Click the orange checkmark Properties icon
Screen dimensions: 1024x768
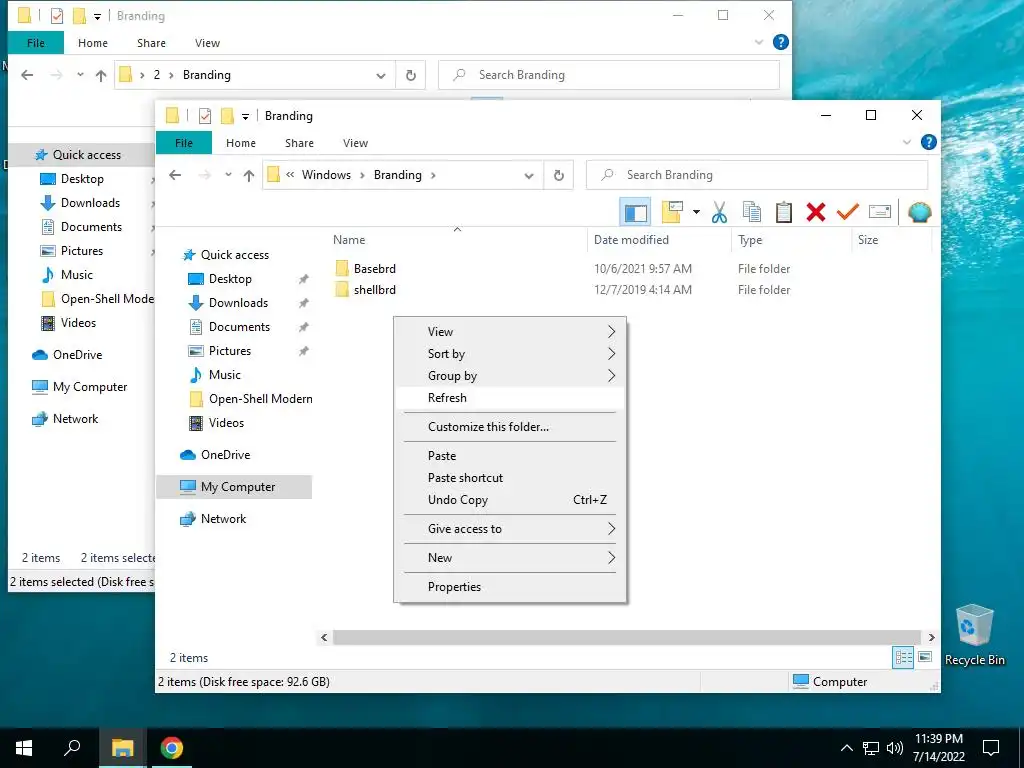pos(848,212)
